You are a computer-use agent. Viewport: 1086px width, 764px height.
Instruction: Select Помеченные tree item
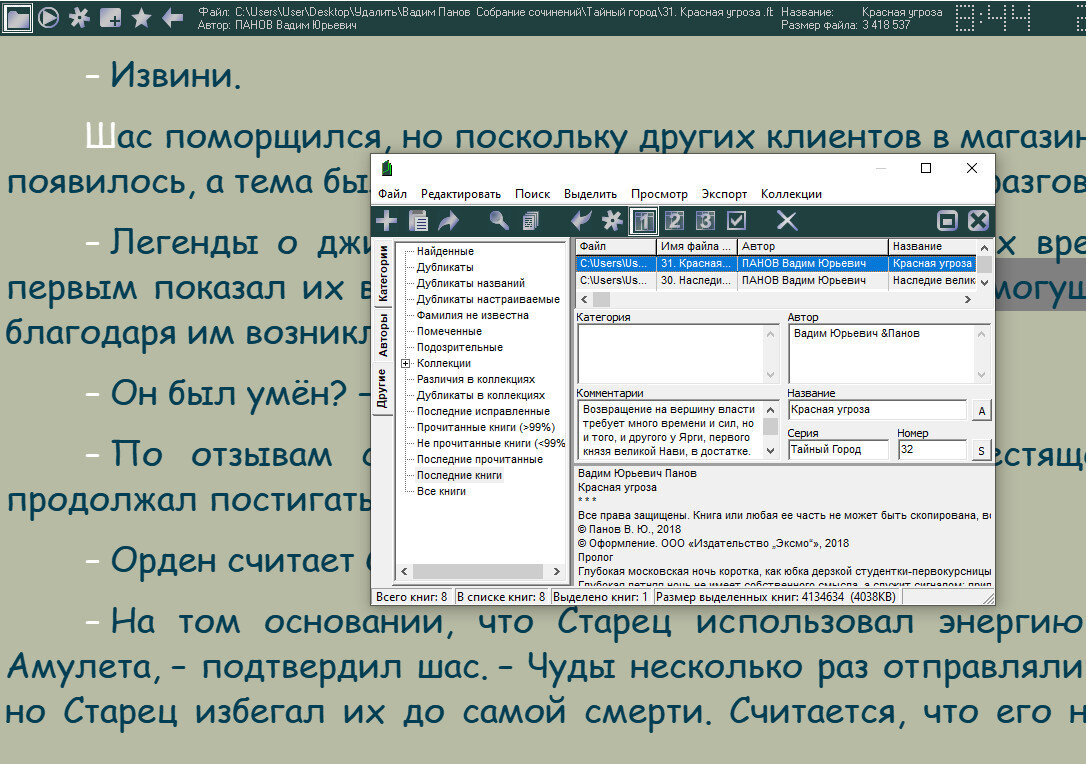coord(449,331)
